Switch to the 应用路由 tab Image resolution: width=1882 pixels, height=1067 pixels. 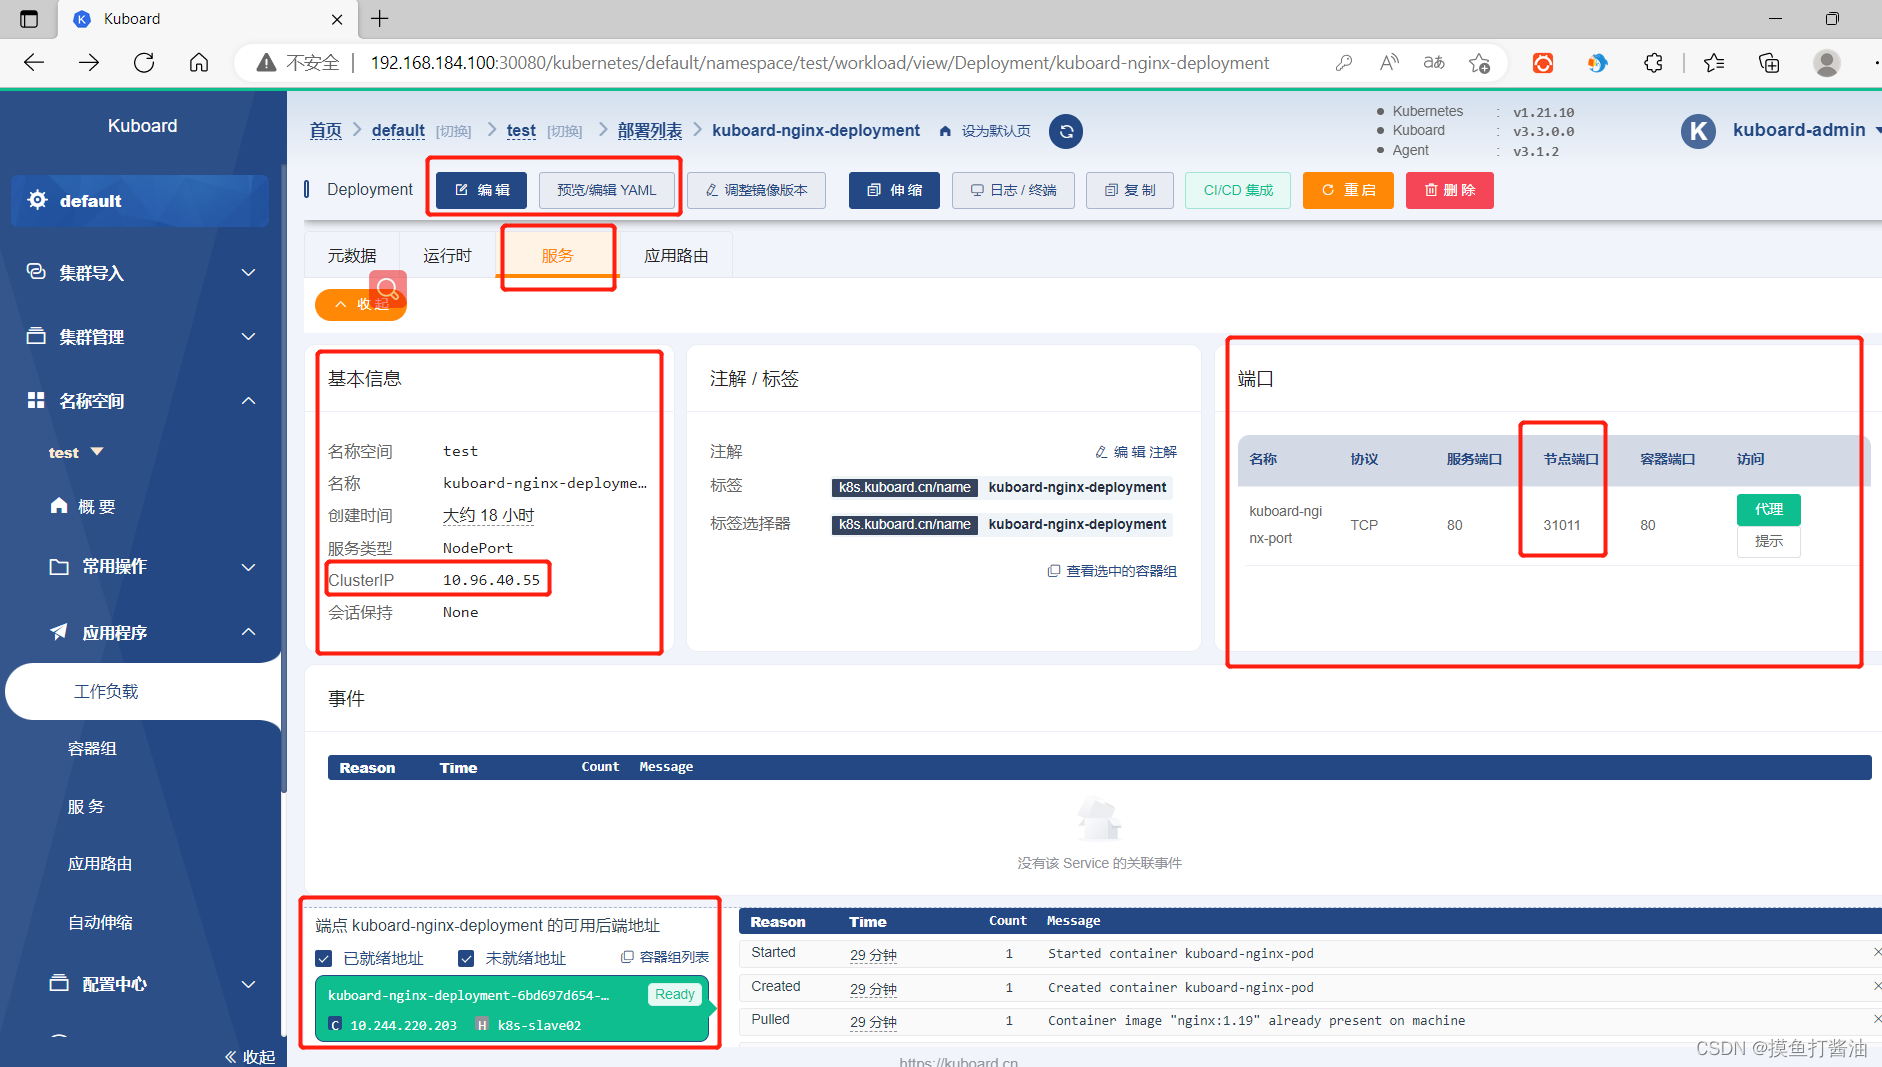pyautogui.click(x=676, y=256)
